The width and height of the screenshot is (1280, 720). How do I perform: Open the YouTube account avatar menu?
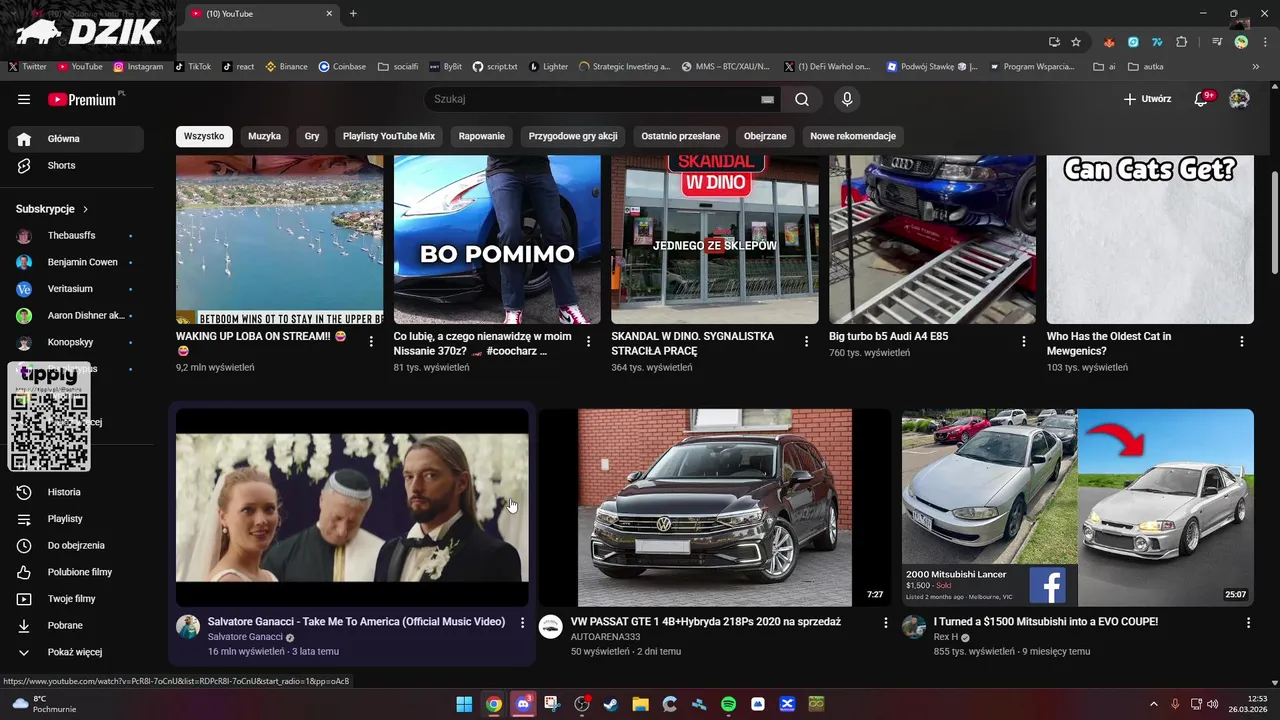pos(1239,99)
